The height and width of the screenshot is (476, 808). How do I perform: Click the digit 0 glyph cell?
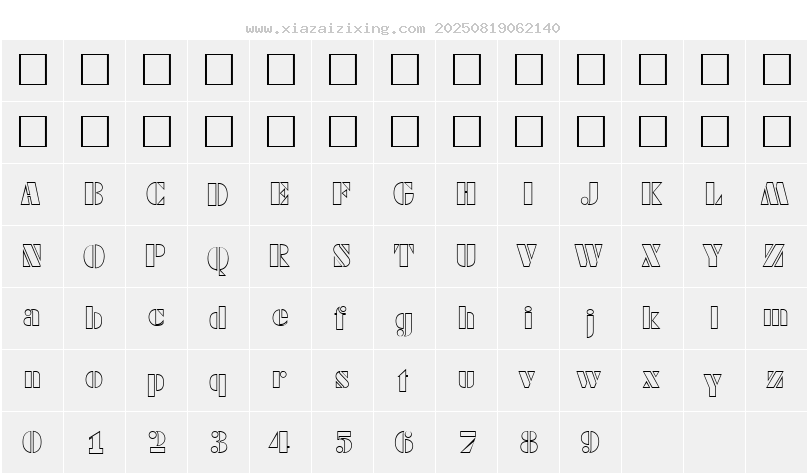(32, 443)
